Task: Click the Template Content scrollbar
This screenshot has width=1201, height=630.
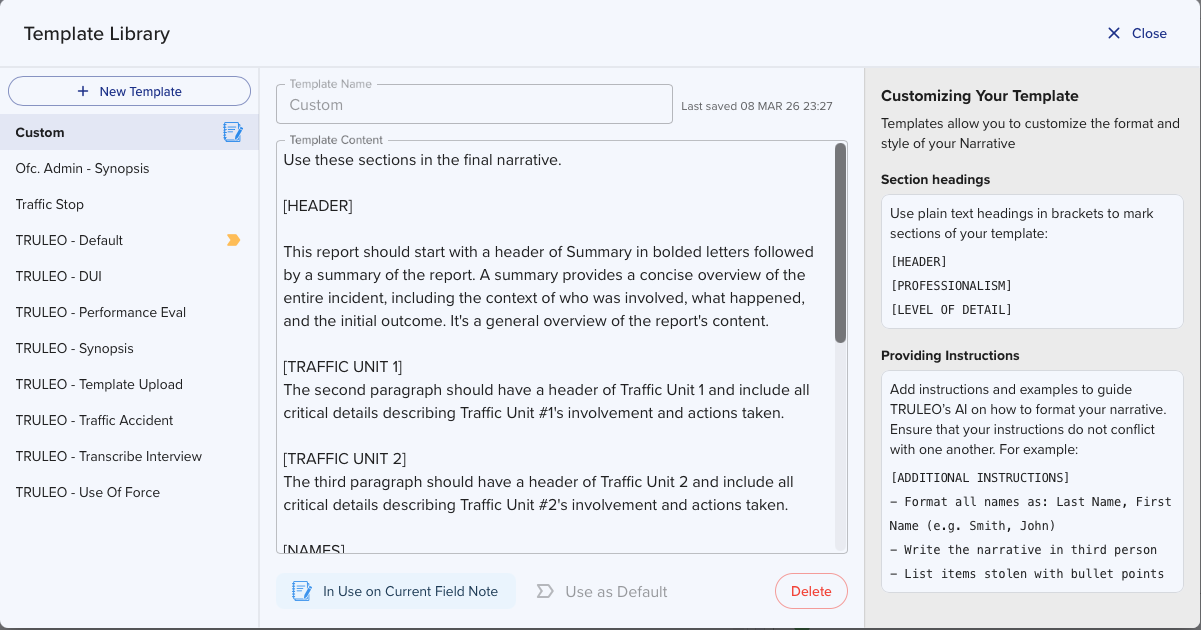Action: pyautogui.click(x=840, y=244)
